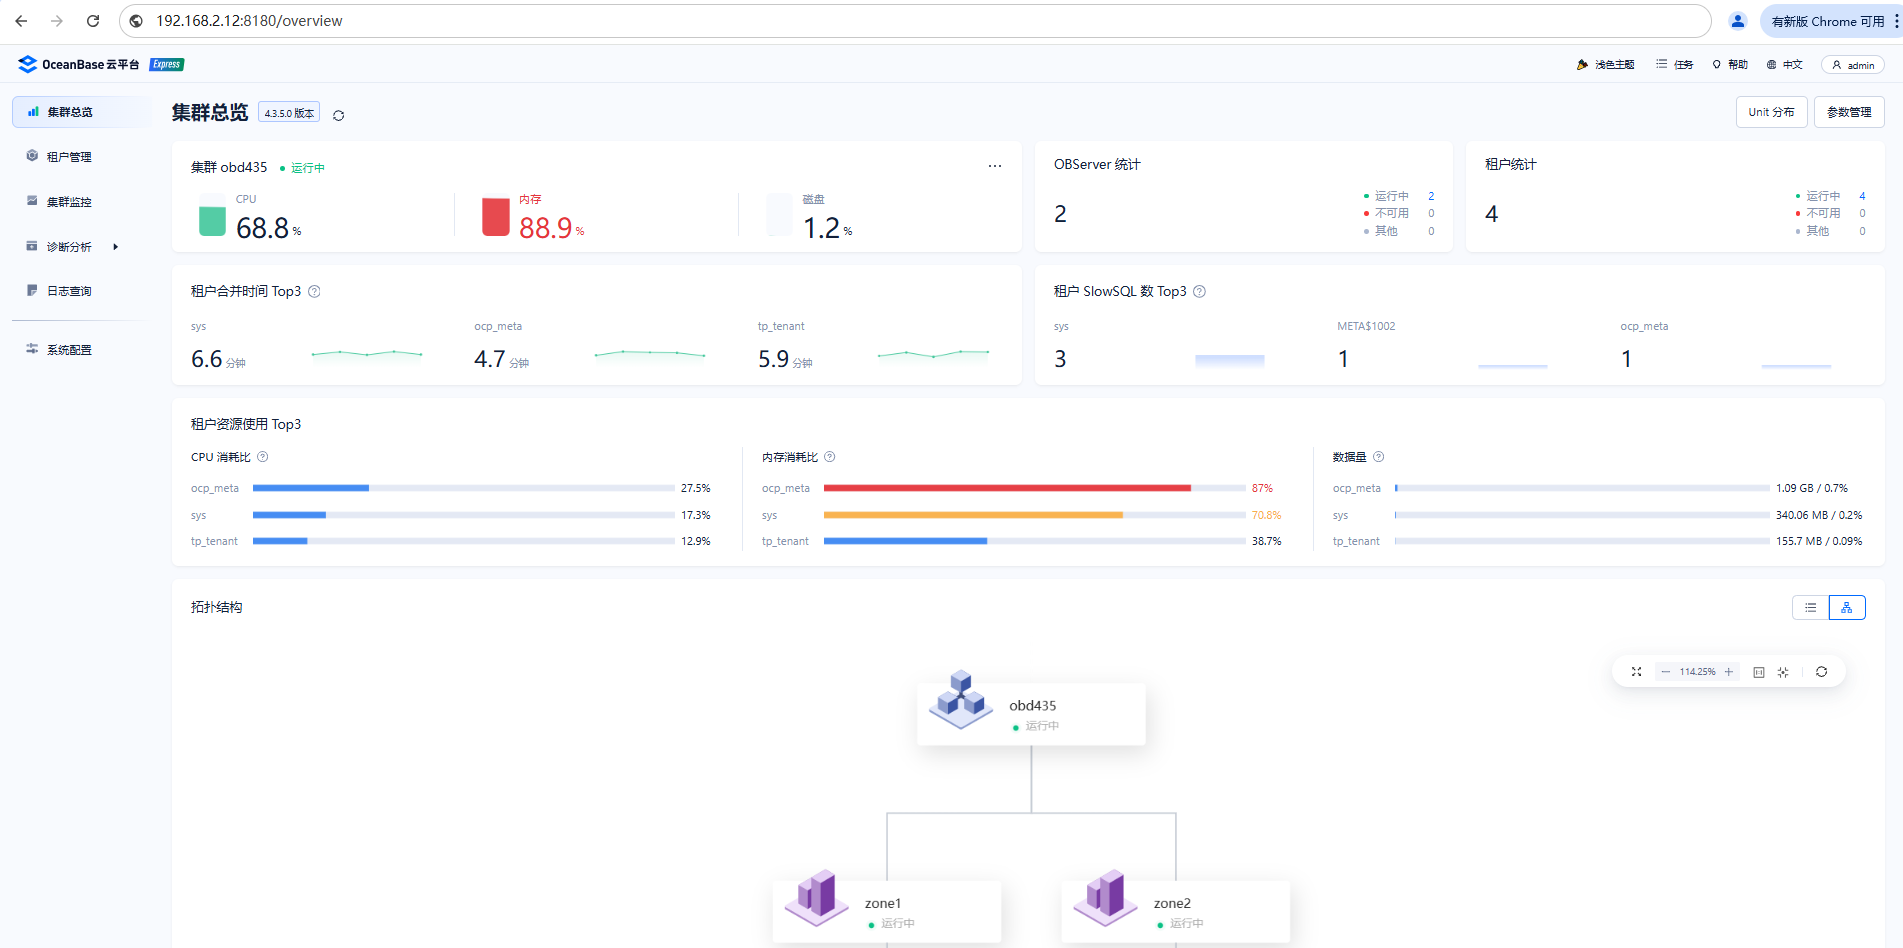
Task: Open 参数管理 button
Action: [x=1849, y=112]
